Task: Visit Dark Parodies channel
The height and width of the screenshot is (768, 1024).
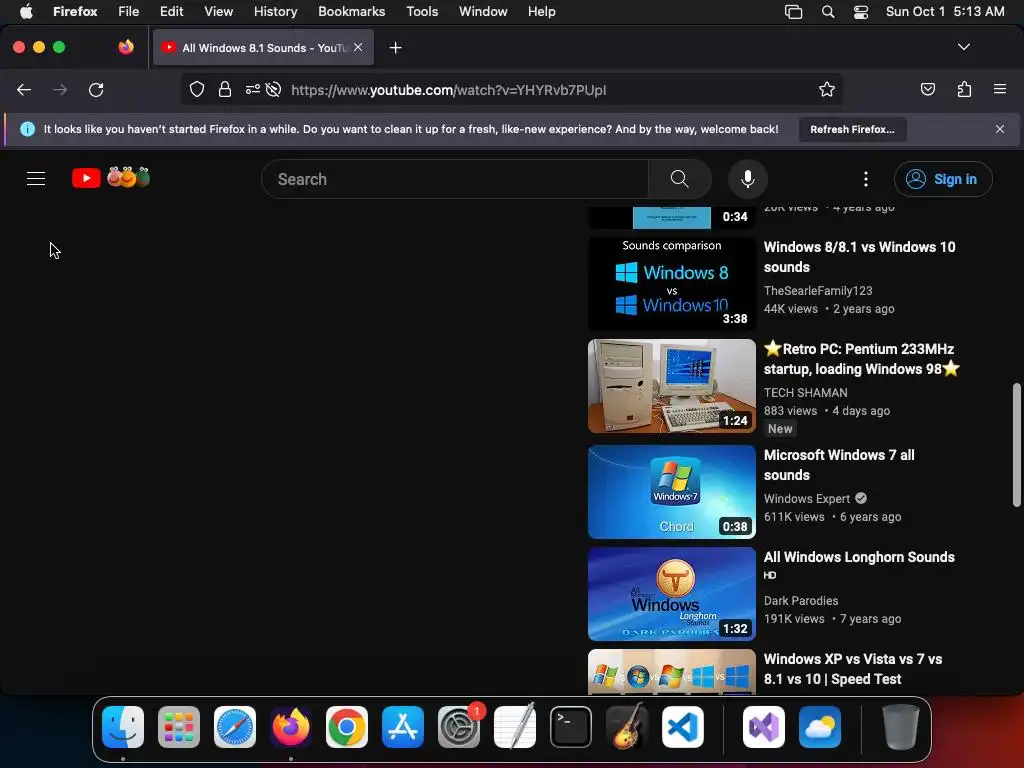Action: coord(801,600)
